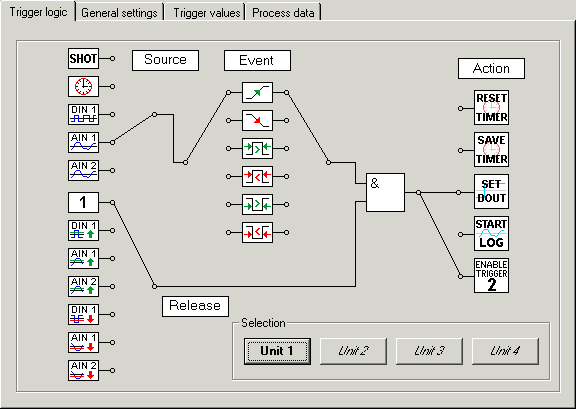This screenshot has width=576, height=409.
Task: Select AIN 2 rising release icon
Action: click(x=83, y=286)
